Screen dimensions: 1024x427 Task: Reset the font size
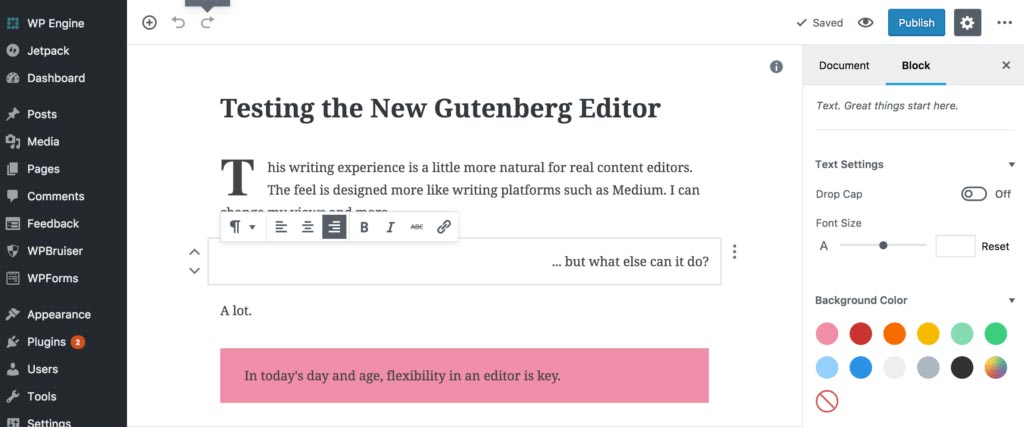point(995,246)
